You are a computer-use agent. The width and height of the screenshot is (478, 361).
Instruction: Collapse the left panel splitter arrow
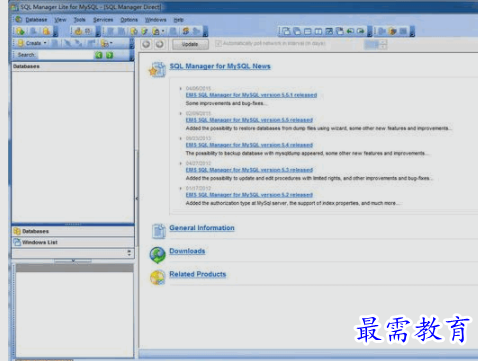137,199
